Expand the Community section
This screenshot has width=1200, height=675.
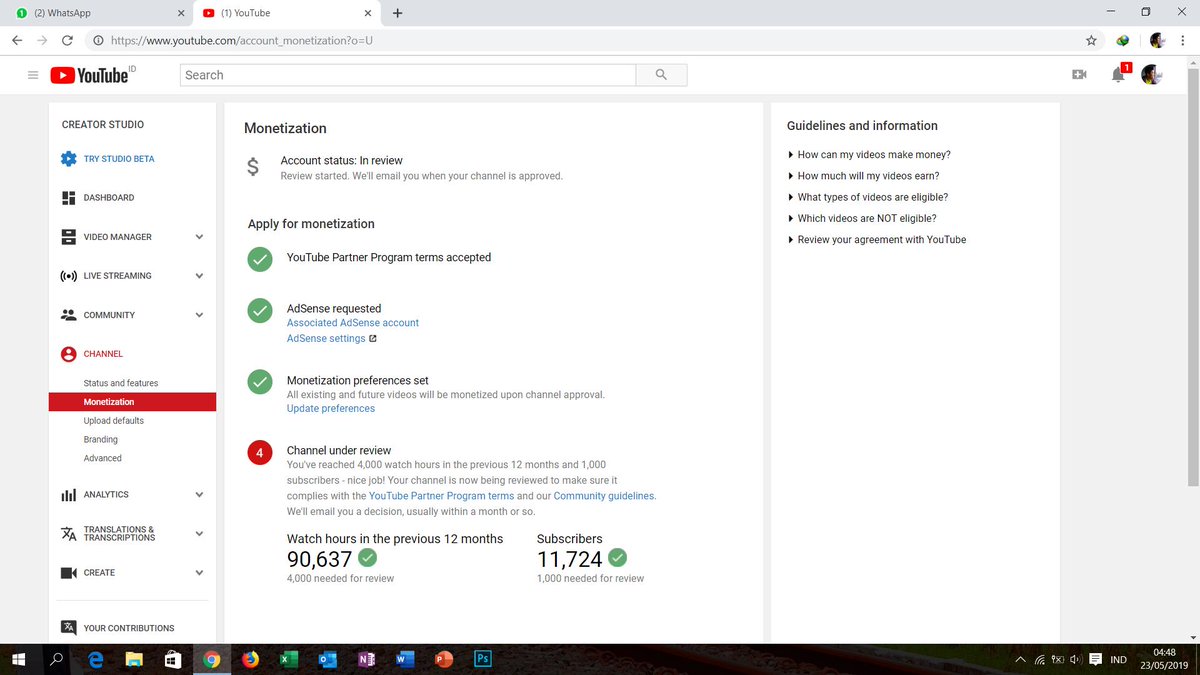(199, 315)
